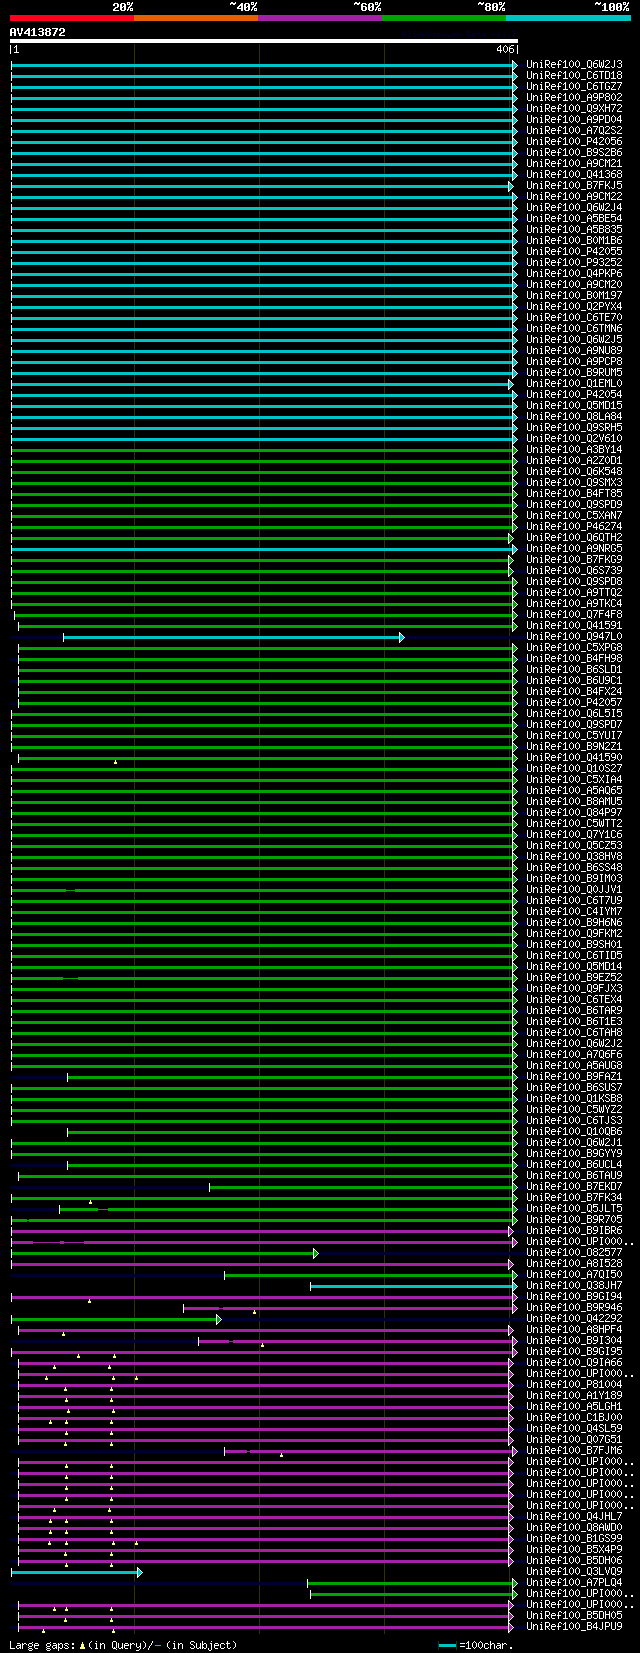
Task: Select hit UniRef100_Q1EML0
Action: coord(574,383)
